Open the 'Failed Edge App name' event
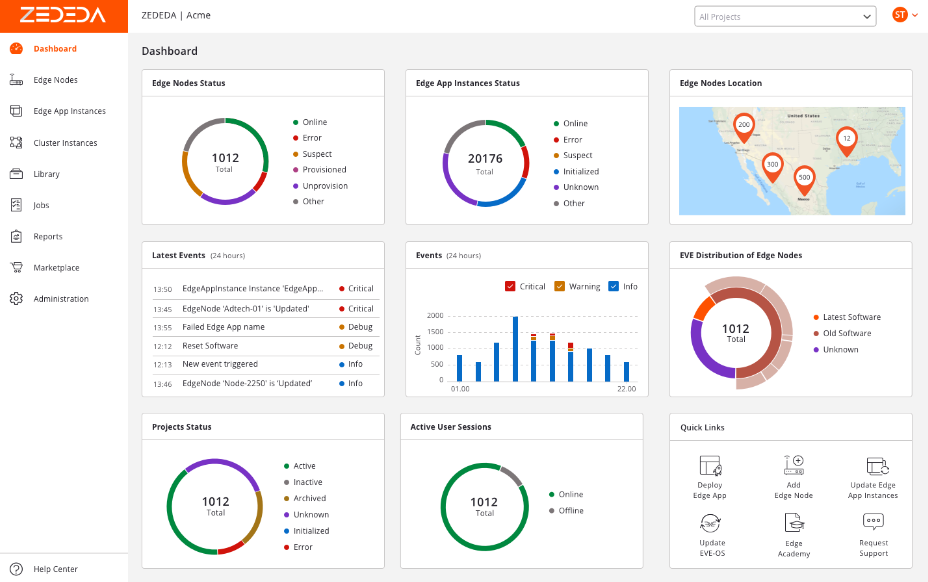This screenshot has width=928, height=582. pos(223,327)
